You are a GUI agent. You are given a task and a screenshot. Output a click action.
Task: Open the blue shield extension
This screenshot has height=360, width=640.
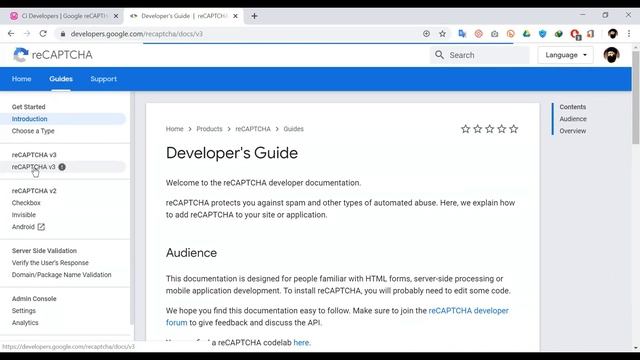(542, 34)
